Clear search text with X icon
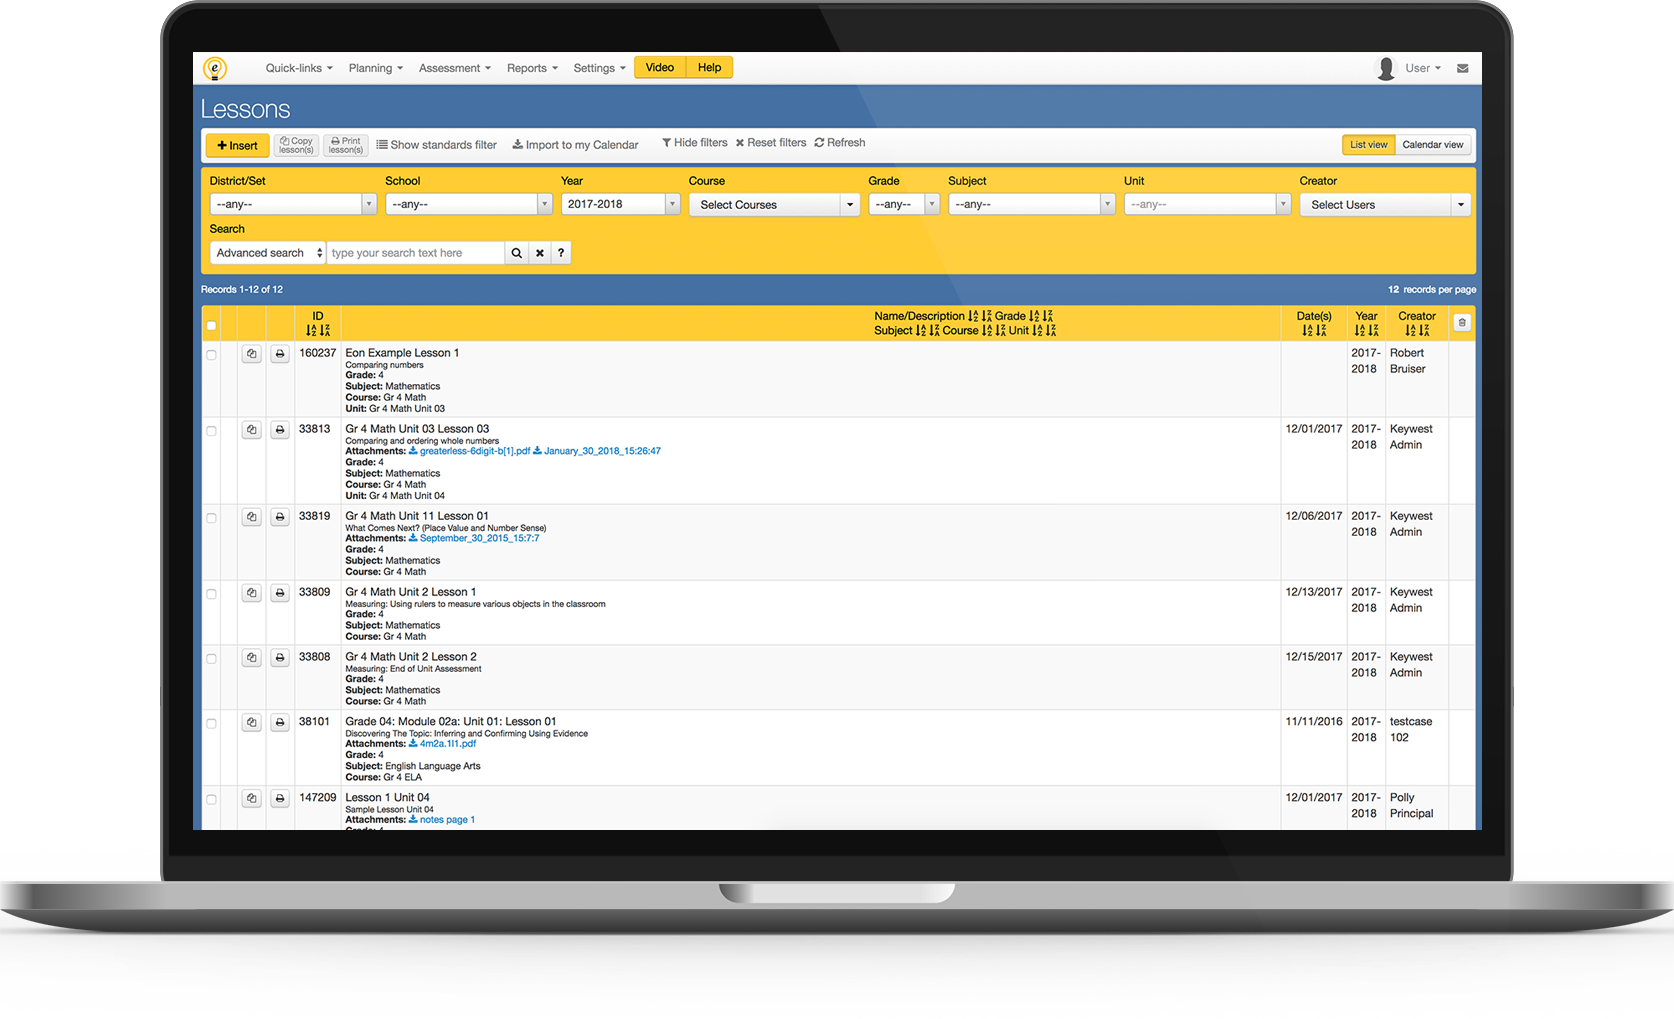 coord(540,253)
